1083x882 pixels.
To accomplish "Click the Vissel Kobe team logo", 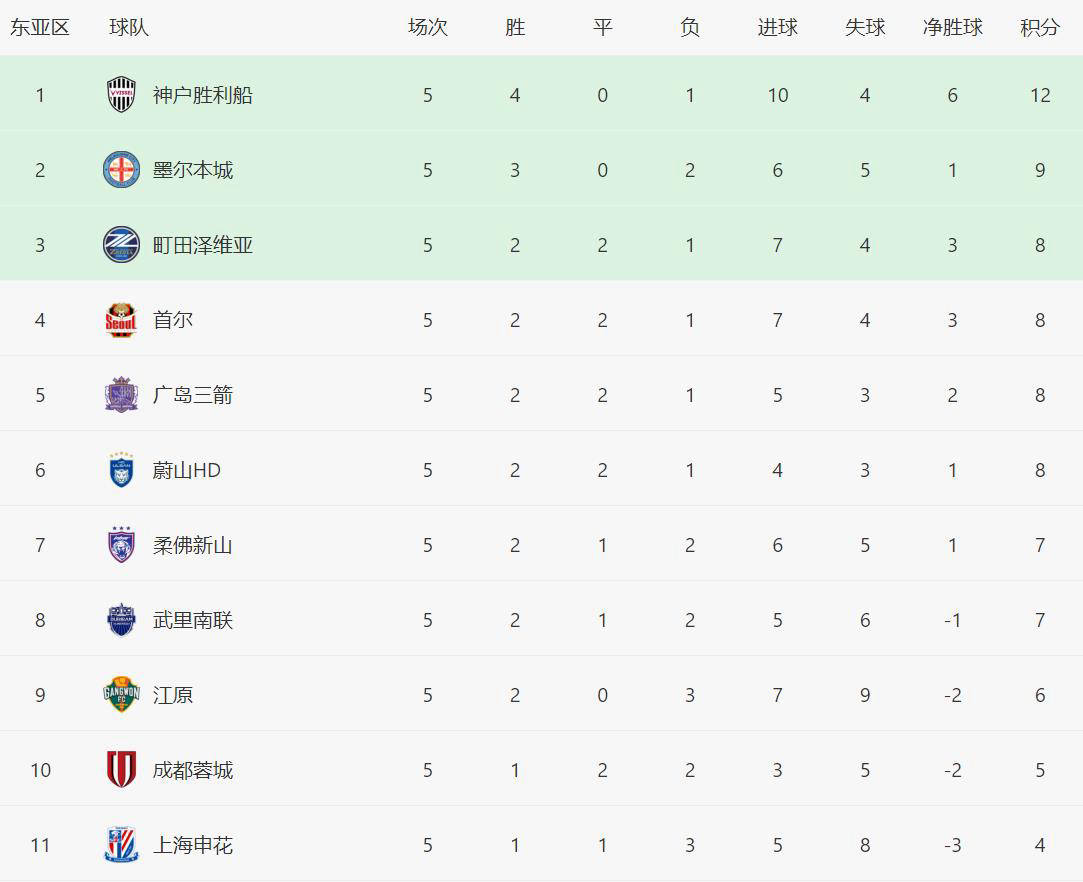I will click(121, 95).
